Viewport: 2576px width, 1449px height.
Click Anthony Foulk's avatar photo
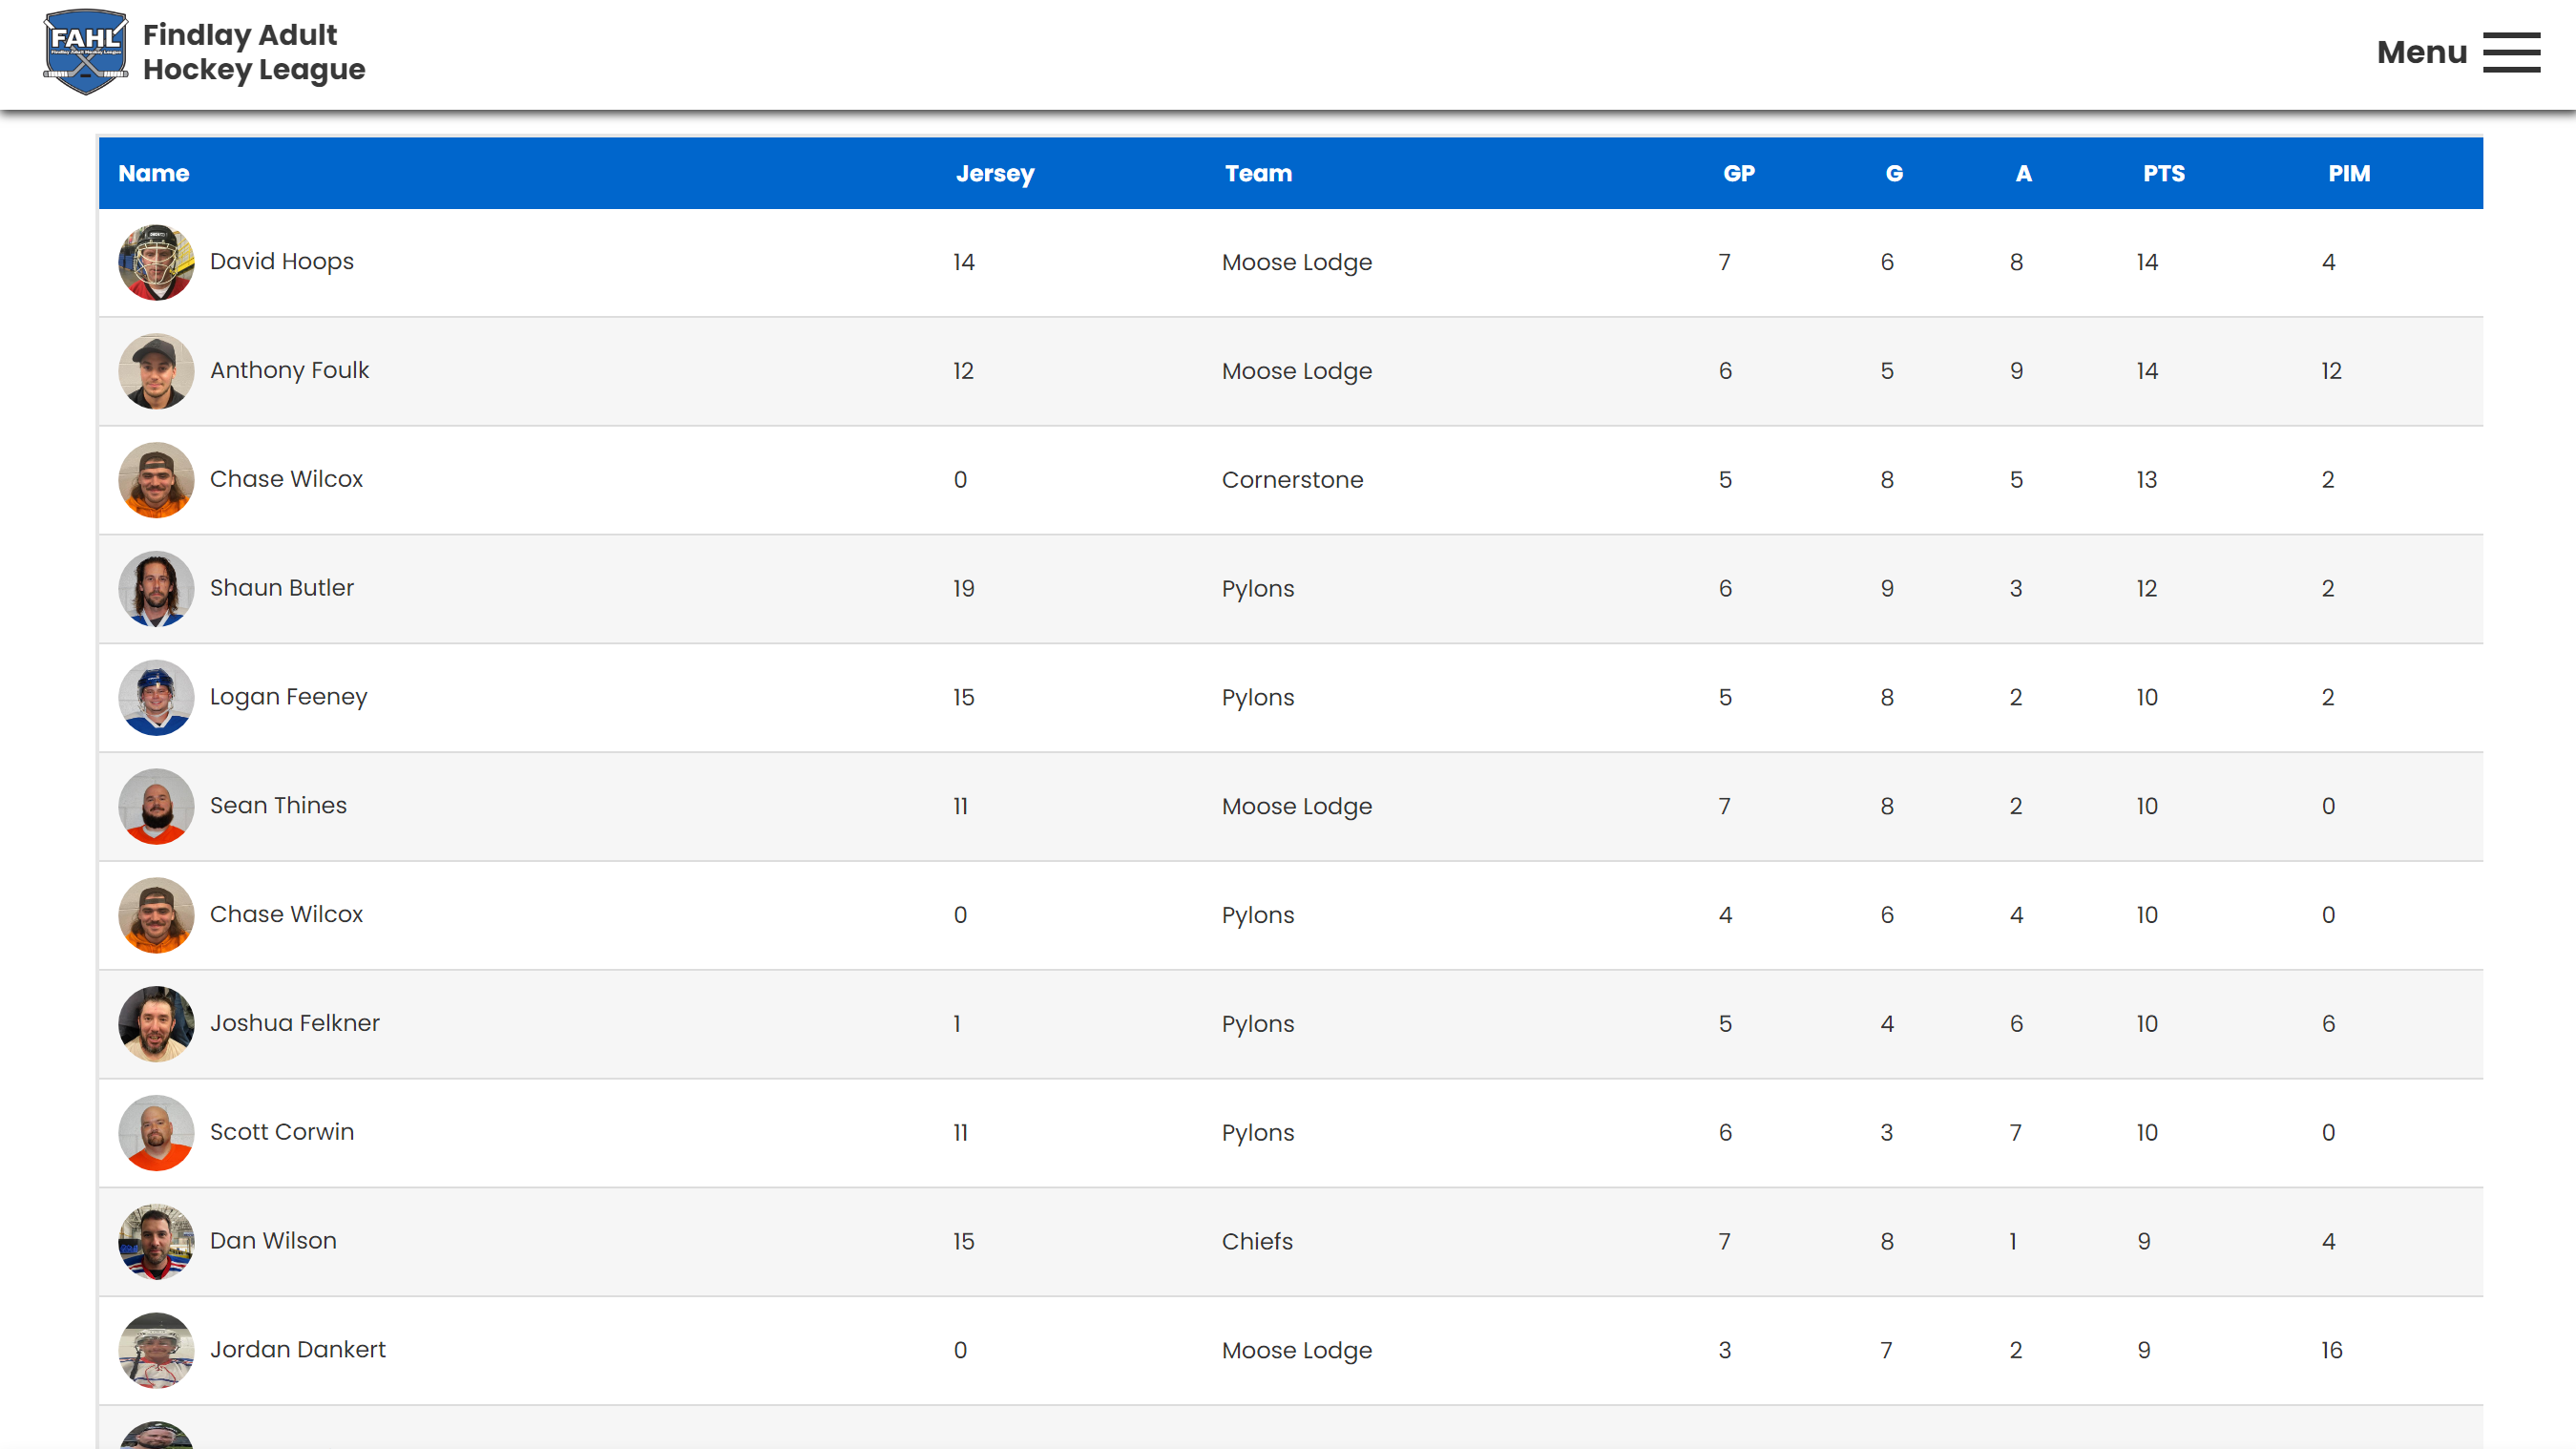[156, 371]
